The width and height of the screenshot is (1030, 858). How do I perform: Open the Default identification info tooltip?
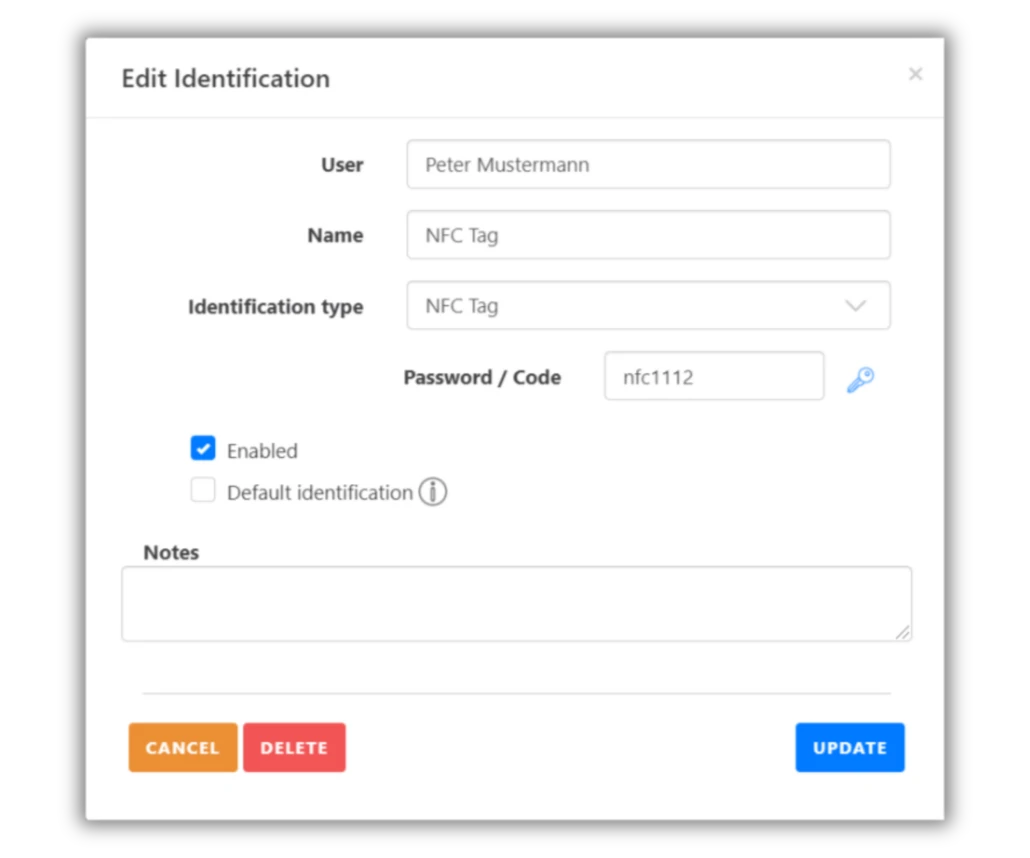coord(433,492)
